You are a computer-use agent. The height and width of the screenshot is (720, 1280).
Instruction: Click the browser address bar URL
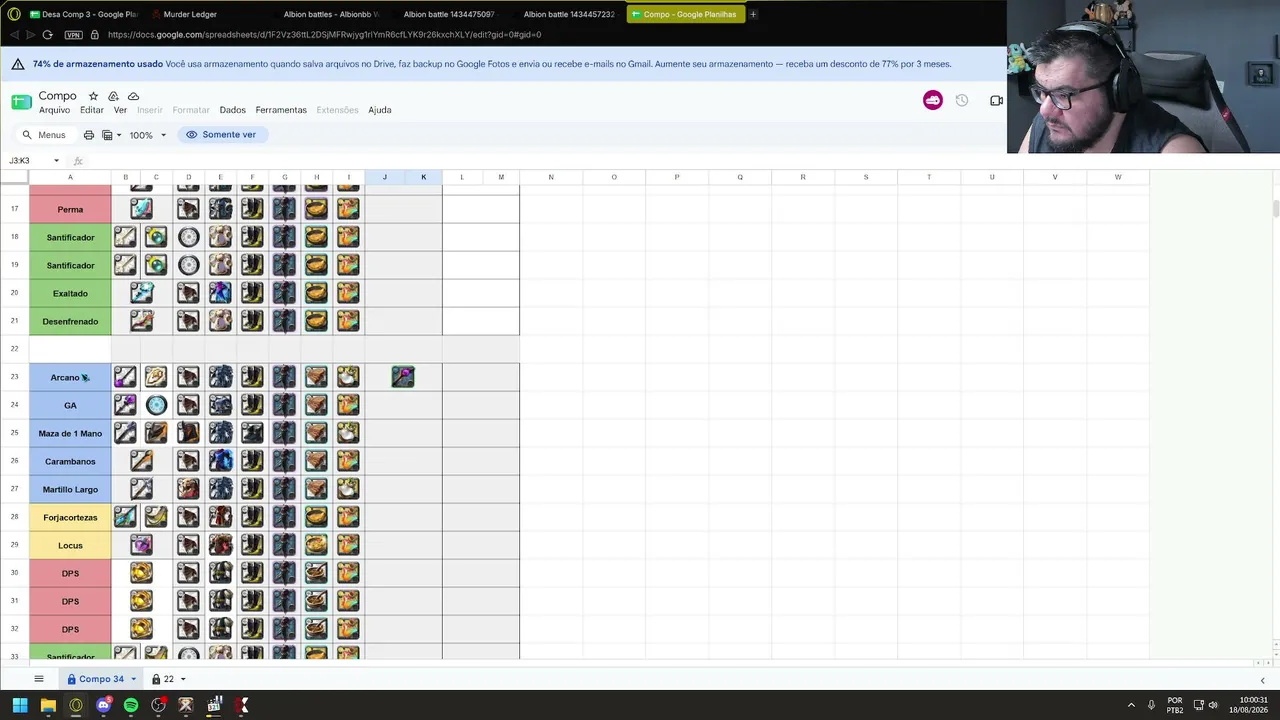(324, 35)
